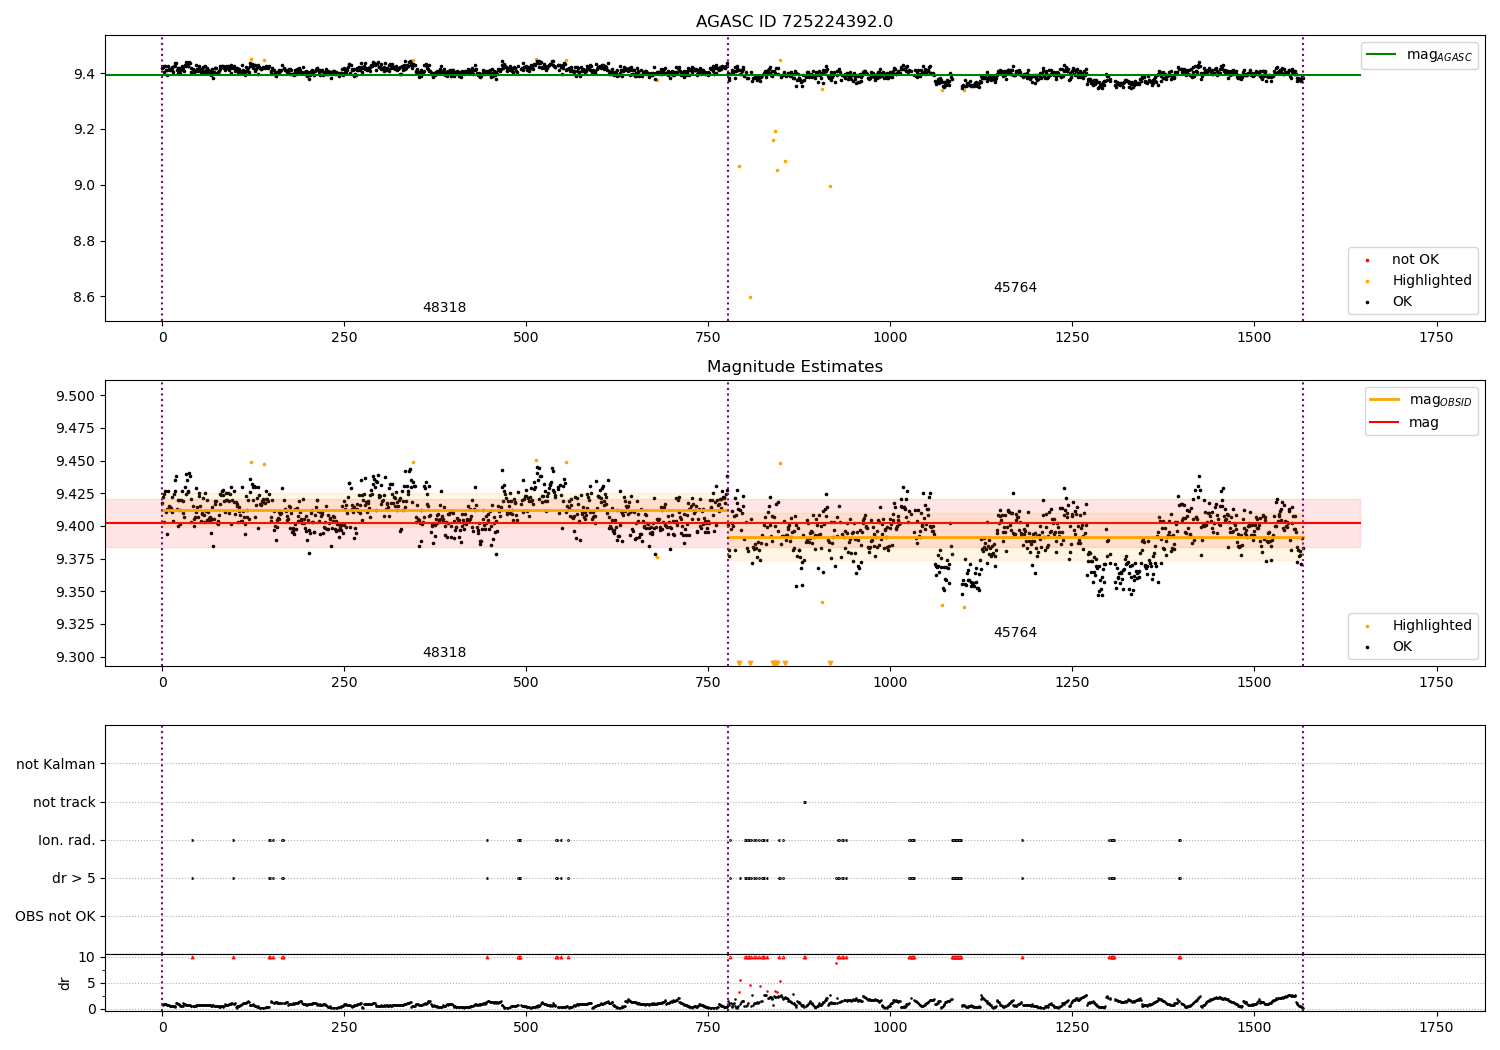Select the mag AGASC green-line legend entry
Image resolution: width=1500 pixels, height=1050 pixels.
pos(1419,55)
